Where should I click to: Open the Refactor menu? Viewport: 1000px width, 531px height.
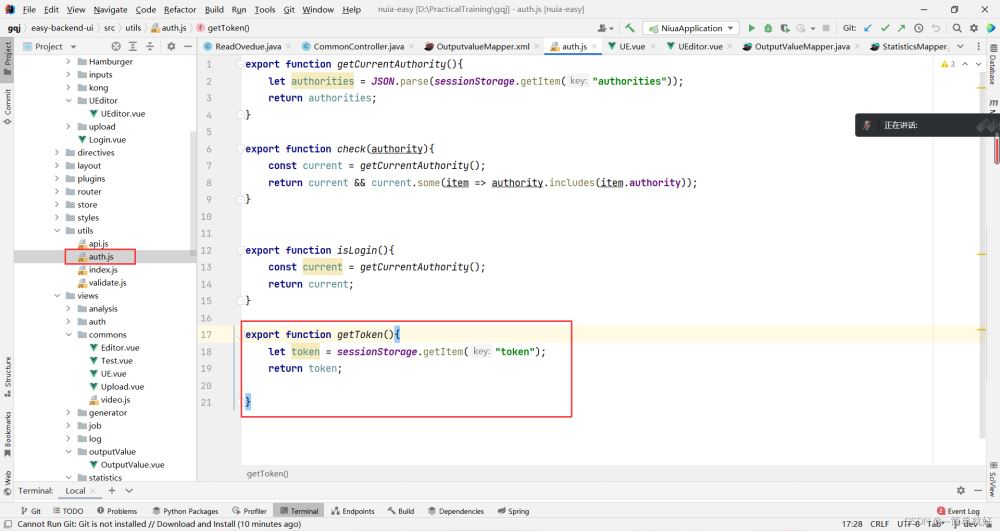(x=180, y=9)
